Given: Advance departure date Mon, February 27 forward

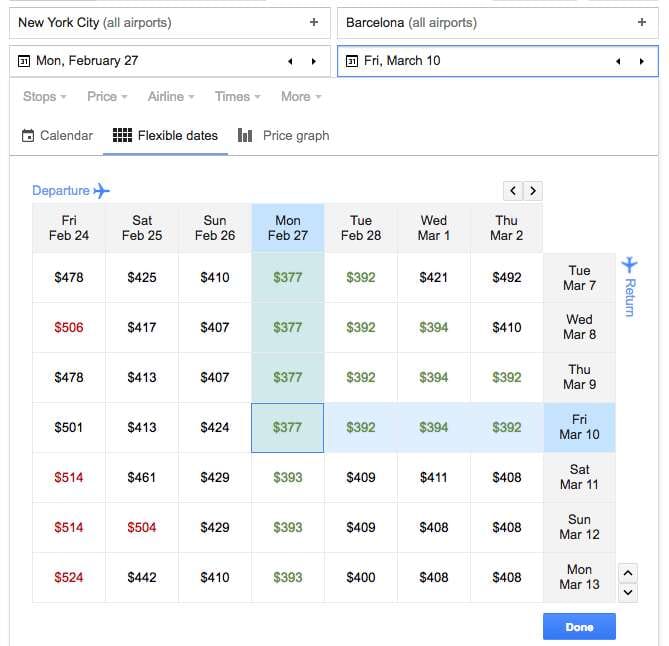Looking at the screenshot, I should (313, 61).
